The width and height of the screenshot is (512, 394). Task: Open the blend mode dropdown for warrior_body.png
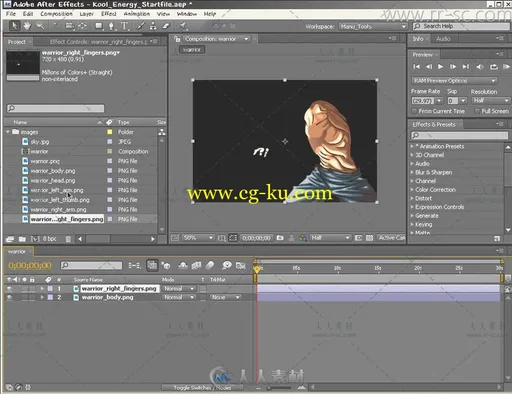[179, 297]
